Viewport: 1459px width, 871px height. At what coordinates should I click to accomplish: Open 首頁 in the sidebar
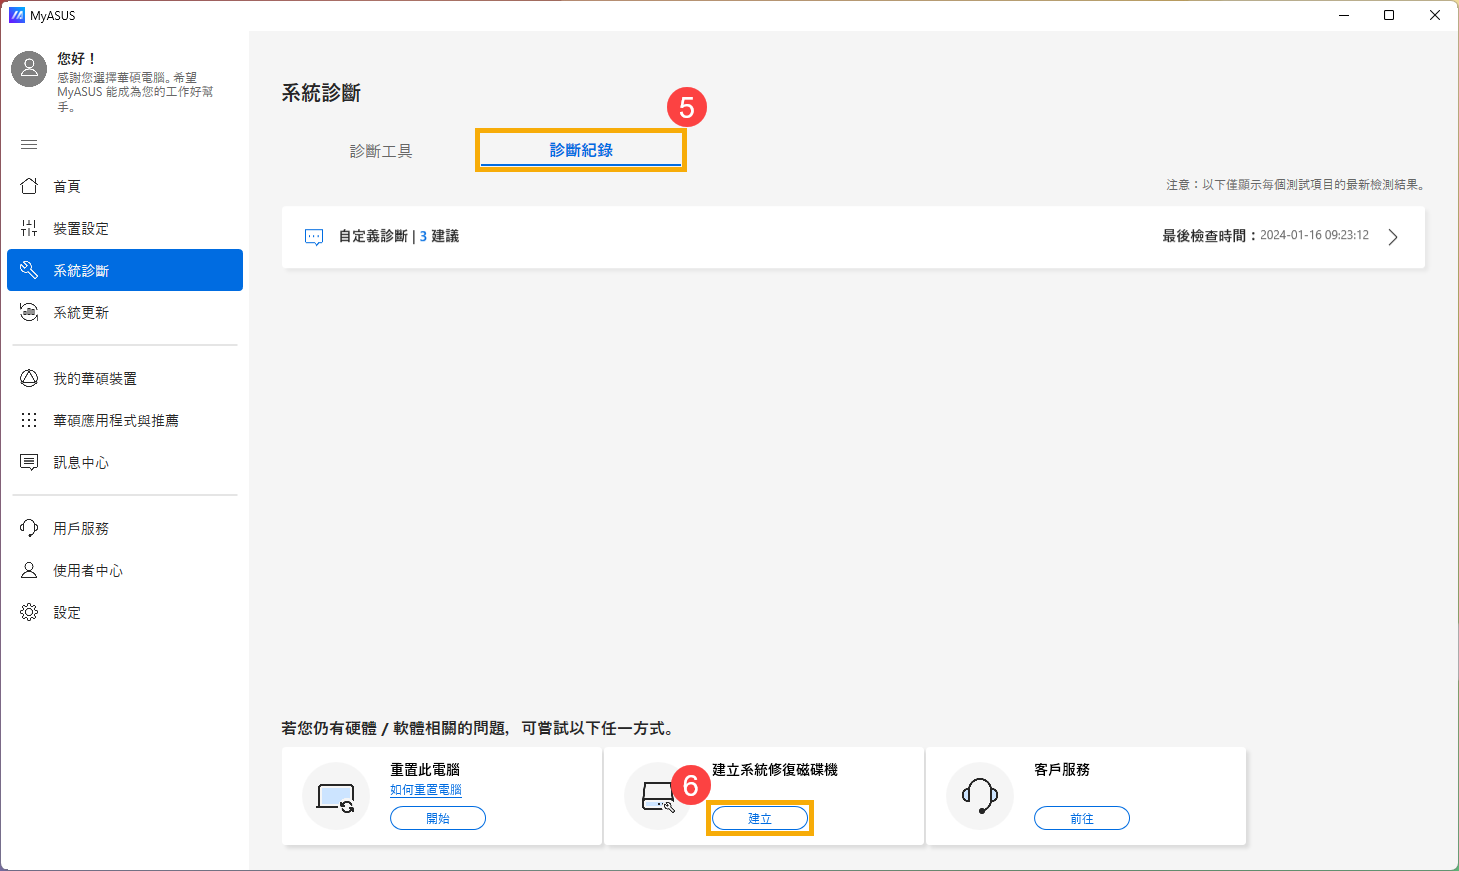[x=125, y=186]
